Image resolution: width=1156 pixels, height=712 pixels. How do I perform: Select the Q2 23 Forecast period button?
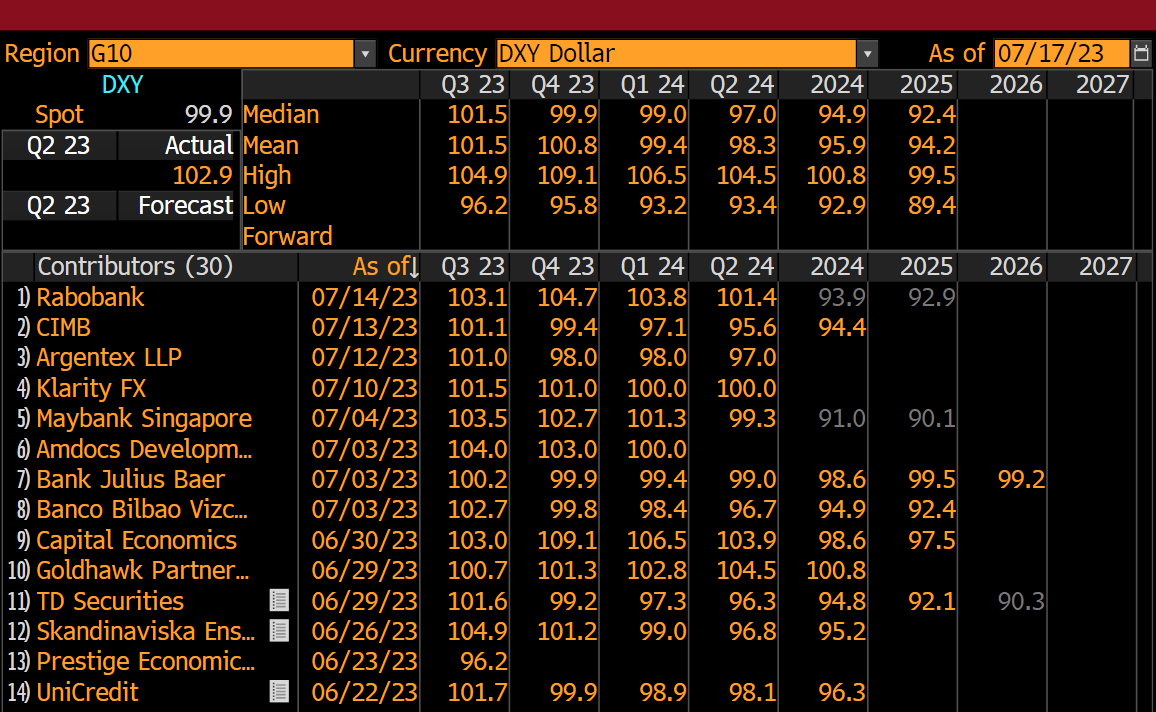click(58, 206)
